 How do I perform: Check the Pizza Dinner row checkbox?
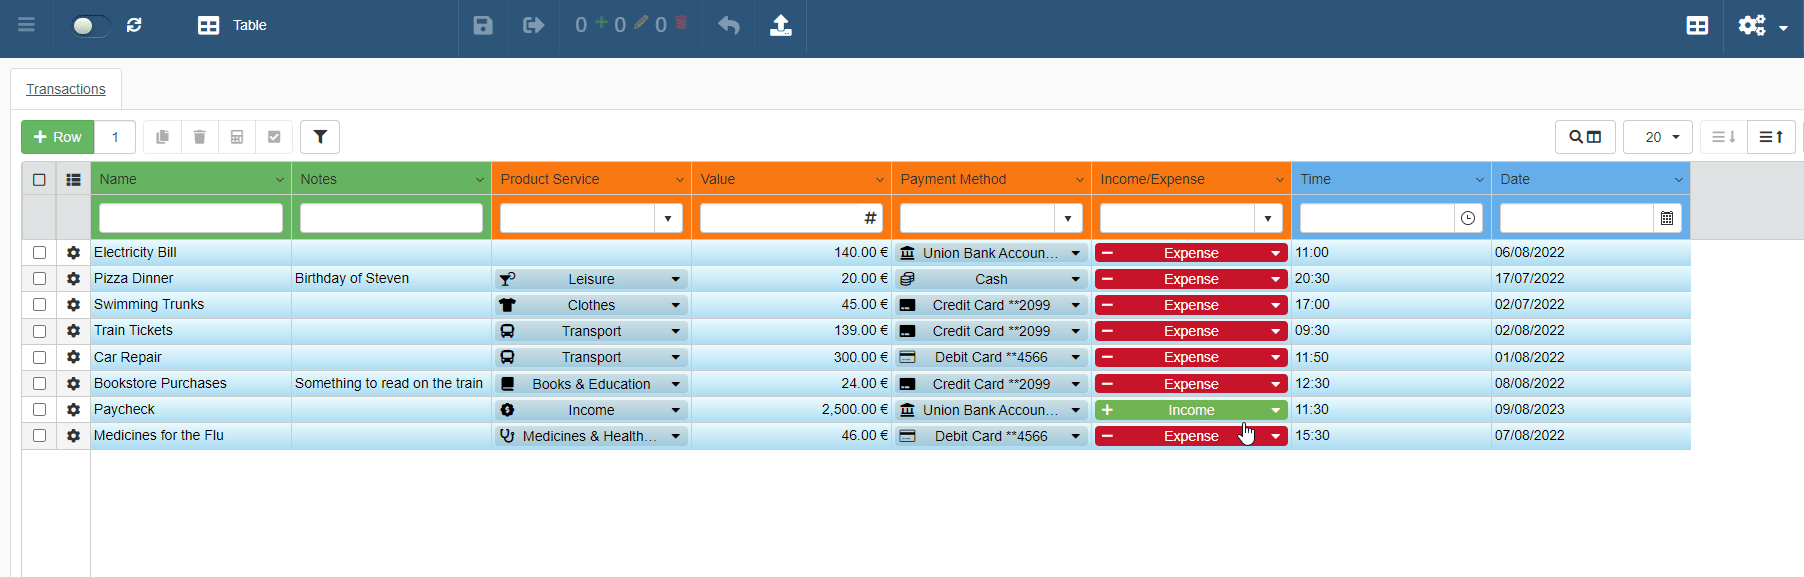coord(39,279)
